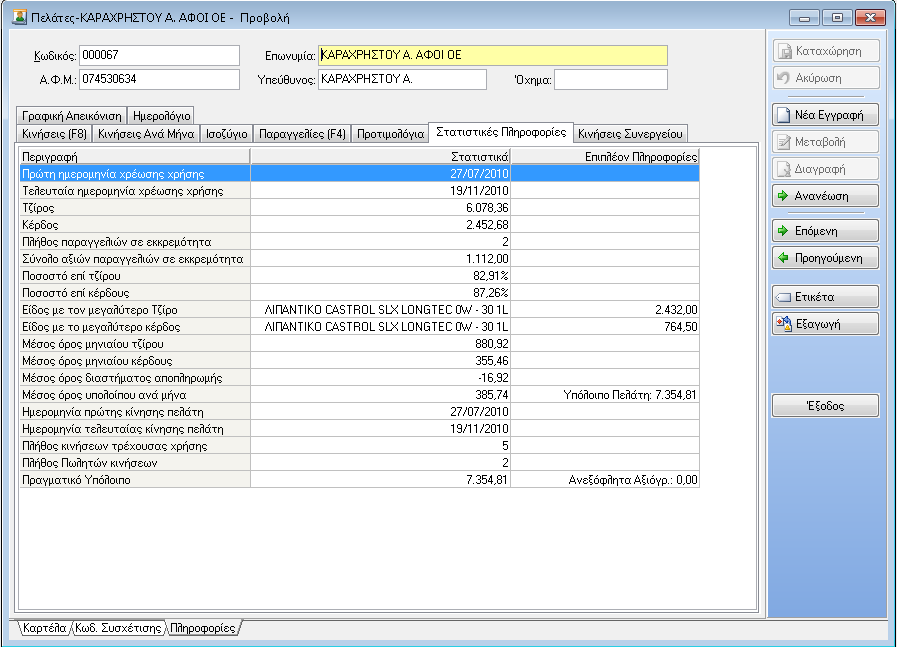
Task: Click the Ετικέτα label icon
Action: click(783, 297)
